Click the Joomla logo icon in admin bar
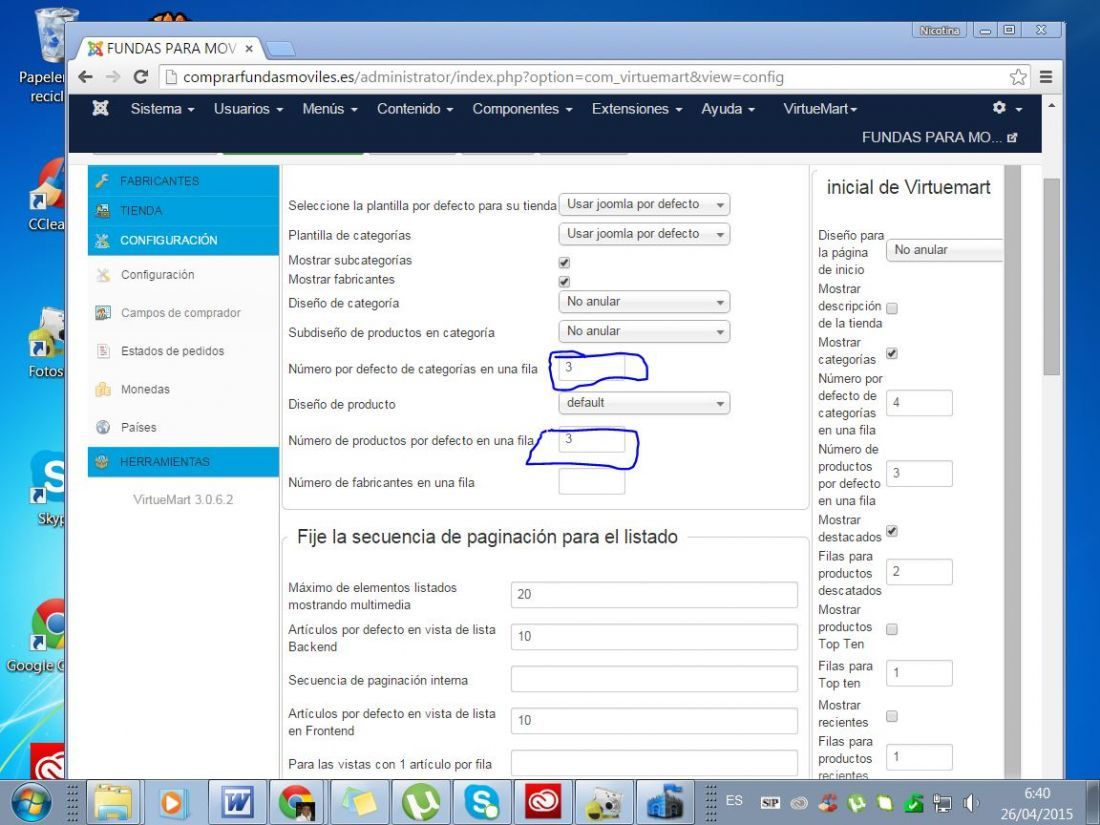Image resolution: width=1100 pixels, height=825 pixels. (100, 108)
